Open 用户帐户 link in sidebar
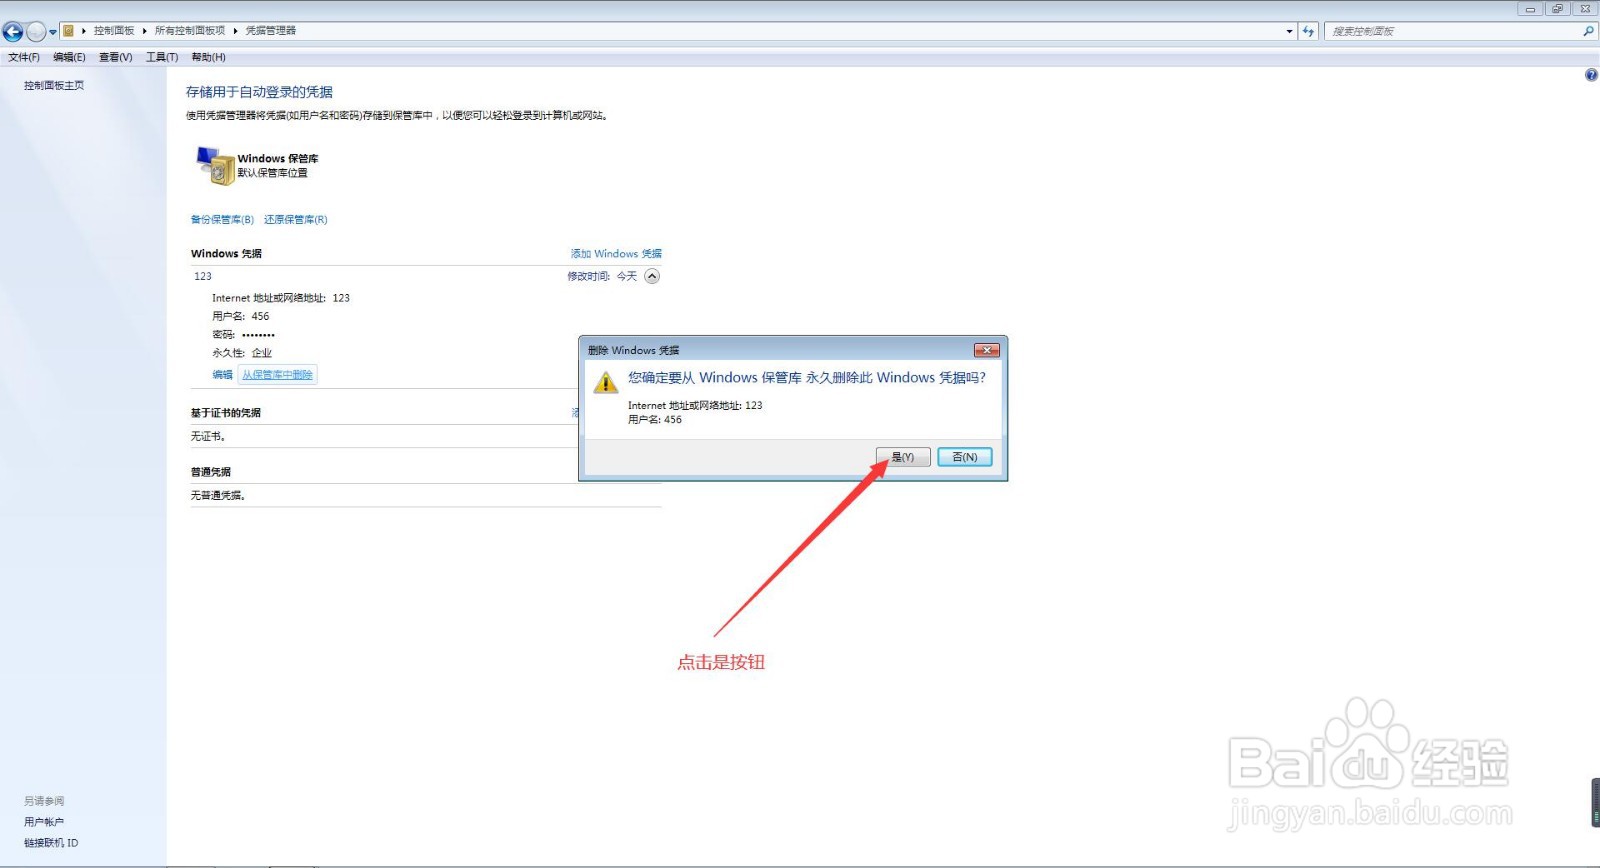 click(44, 821)
